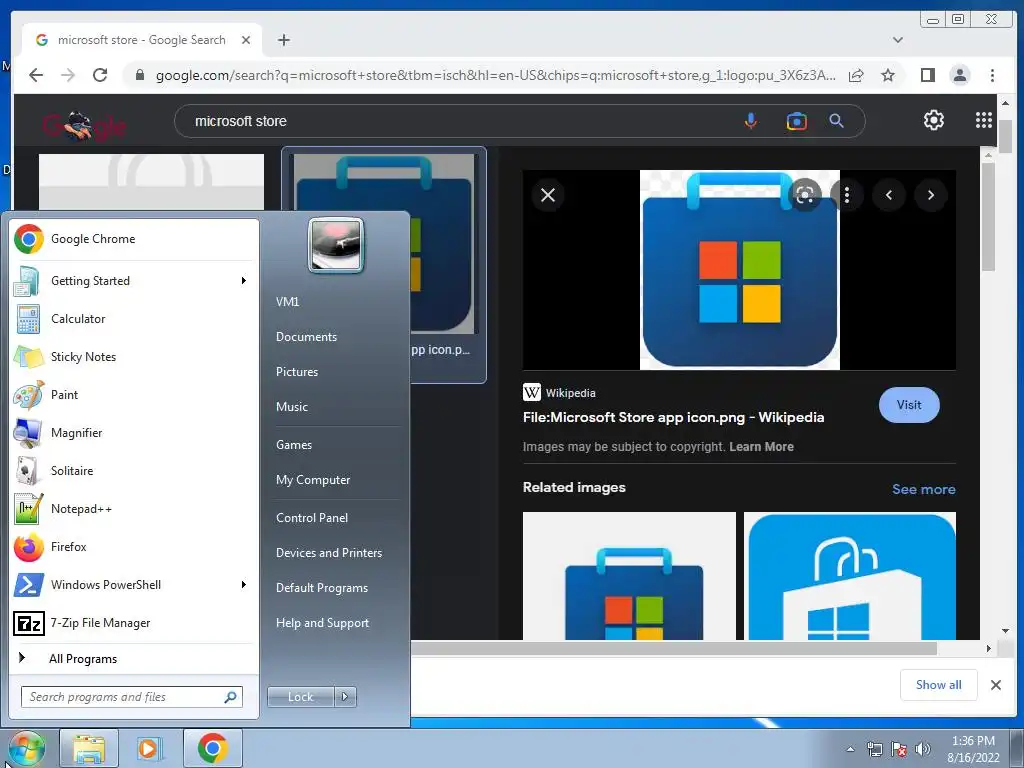Start Solitaire game
This screenshot has width=1024, height=768.
[x=134, y=471]
